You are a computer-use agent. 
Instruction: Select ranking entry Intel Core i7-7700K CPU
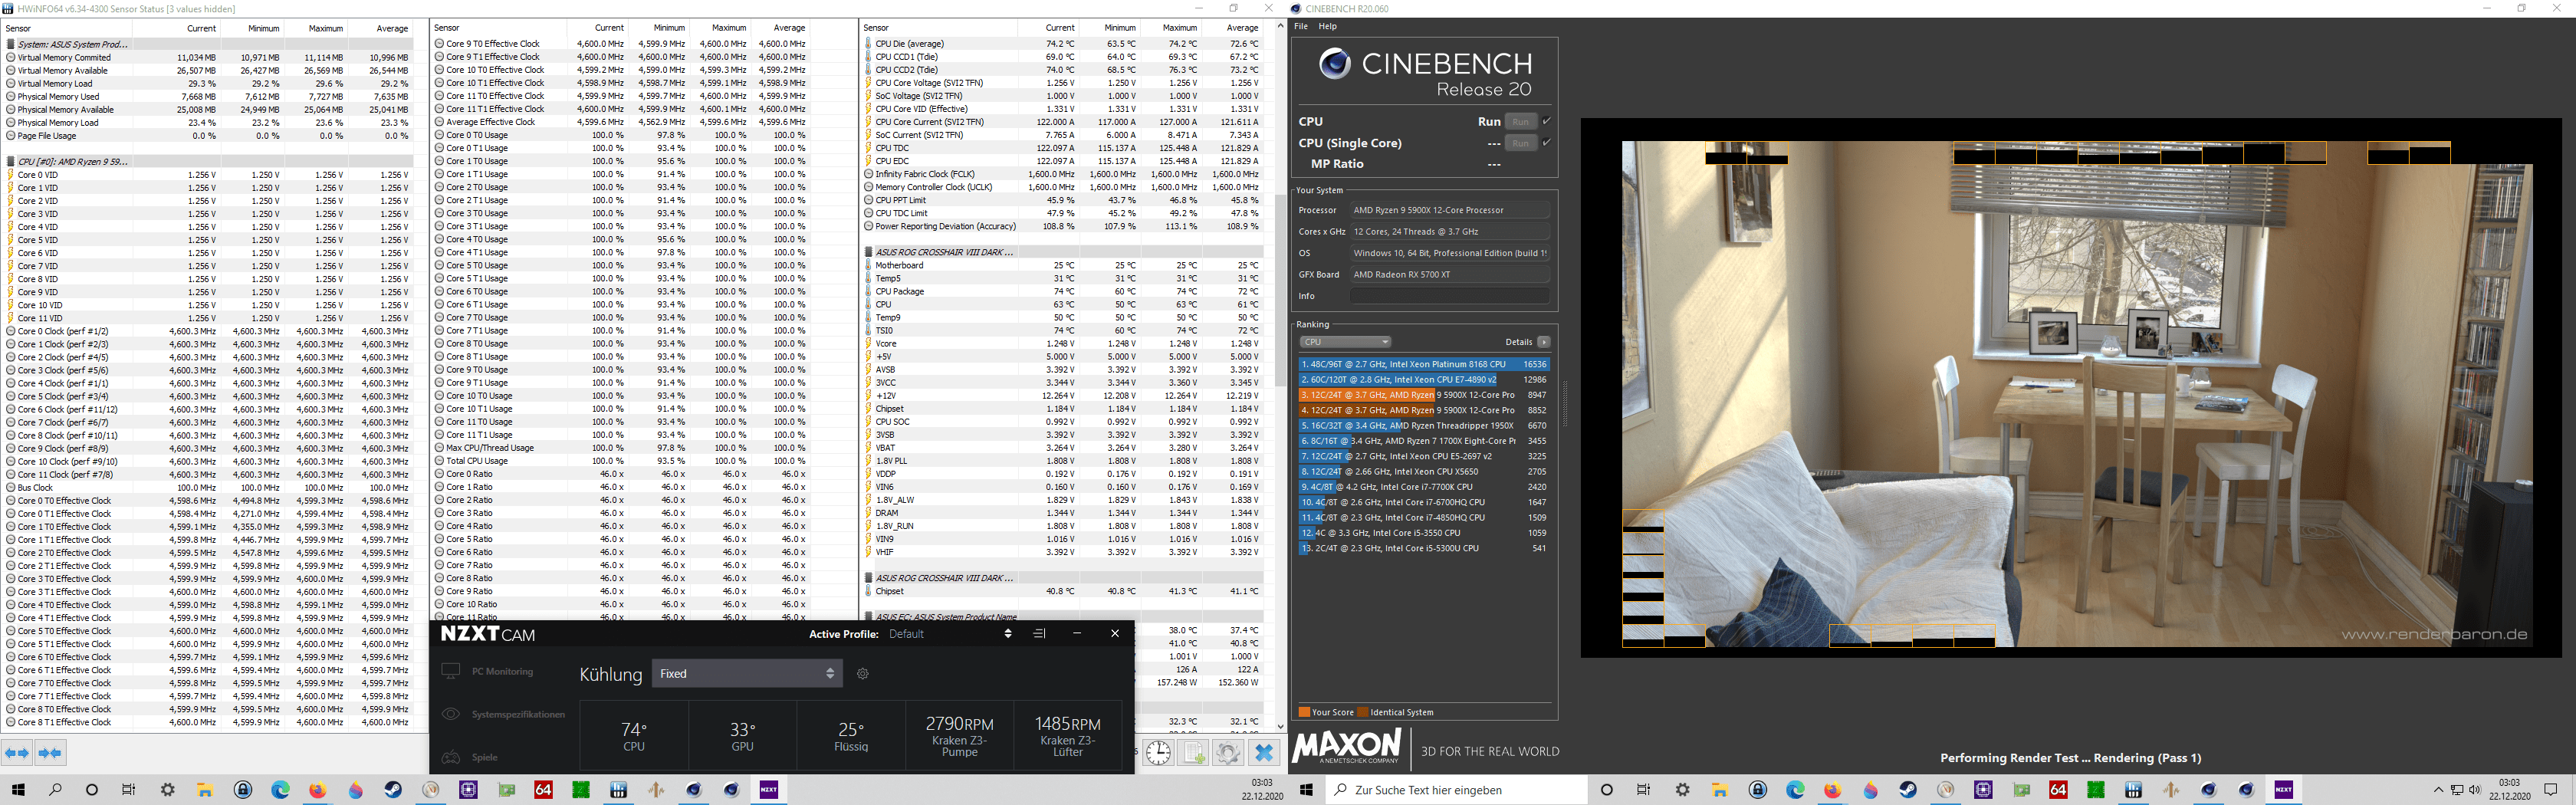coord(1423,487)
